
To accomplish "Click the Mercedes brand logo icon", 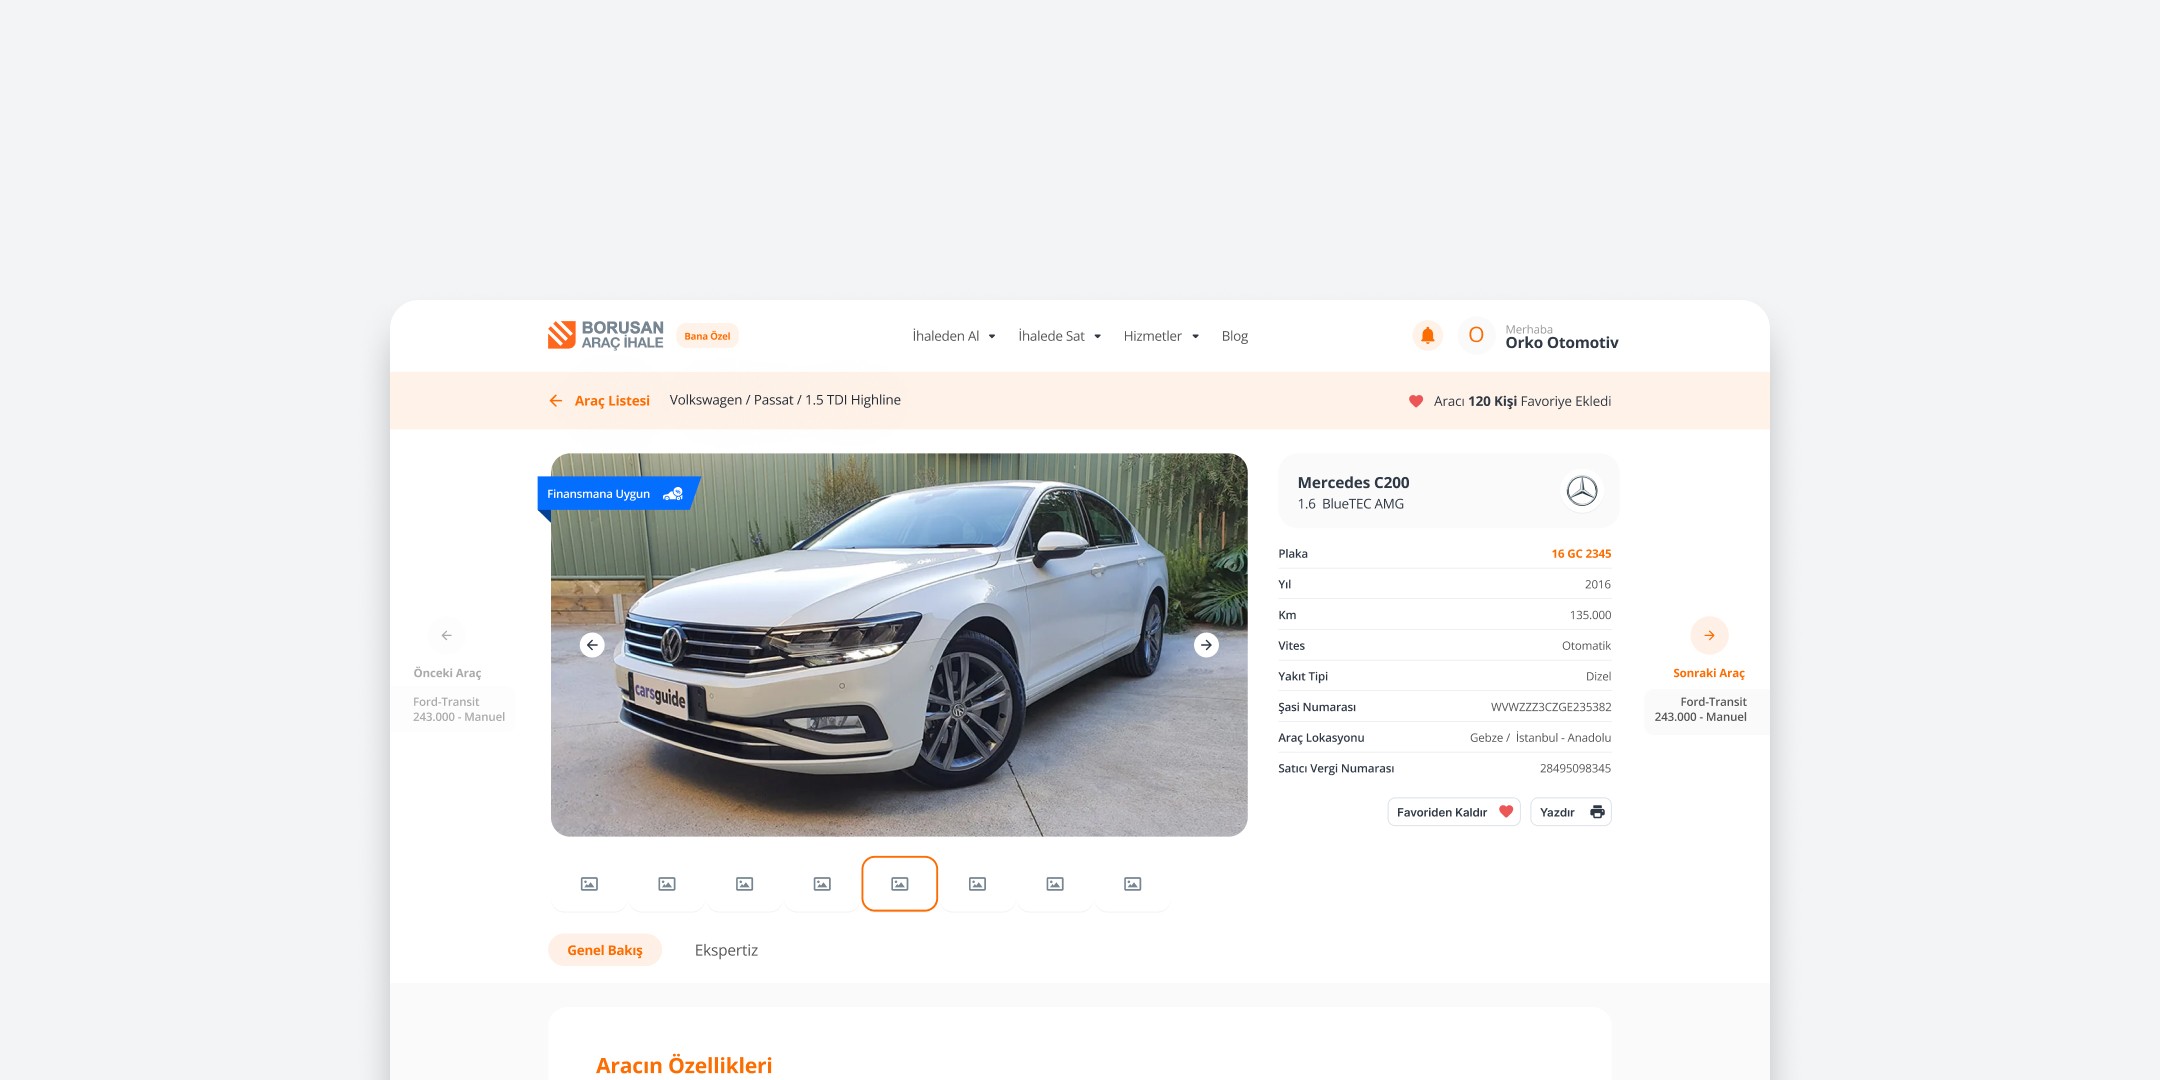I will coord(1581,491).
